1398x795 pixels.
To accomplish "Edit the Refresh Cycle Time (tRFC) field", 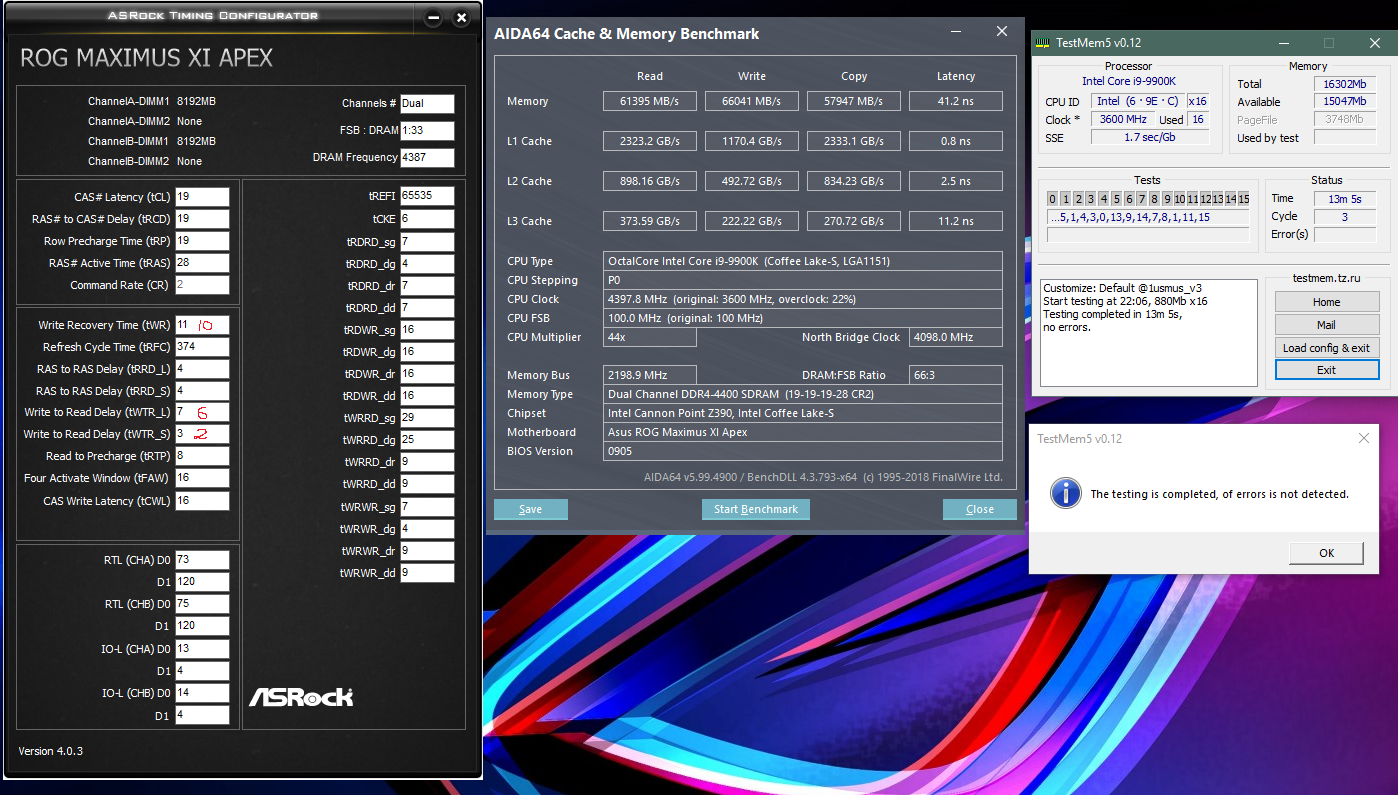I will click(202, 347).
